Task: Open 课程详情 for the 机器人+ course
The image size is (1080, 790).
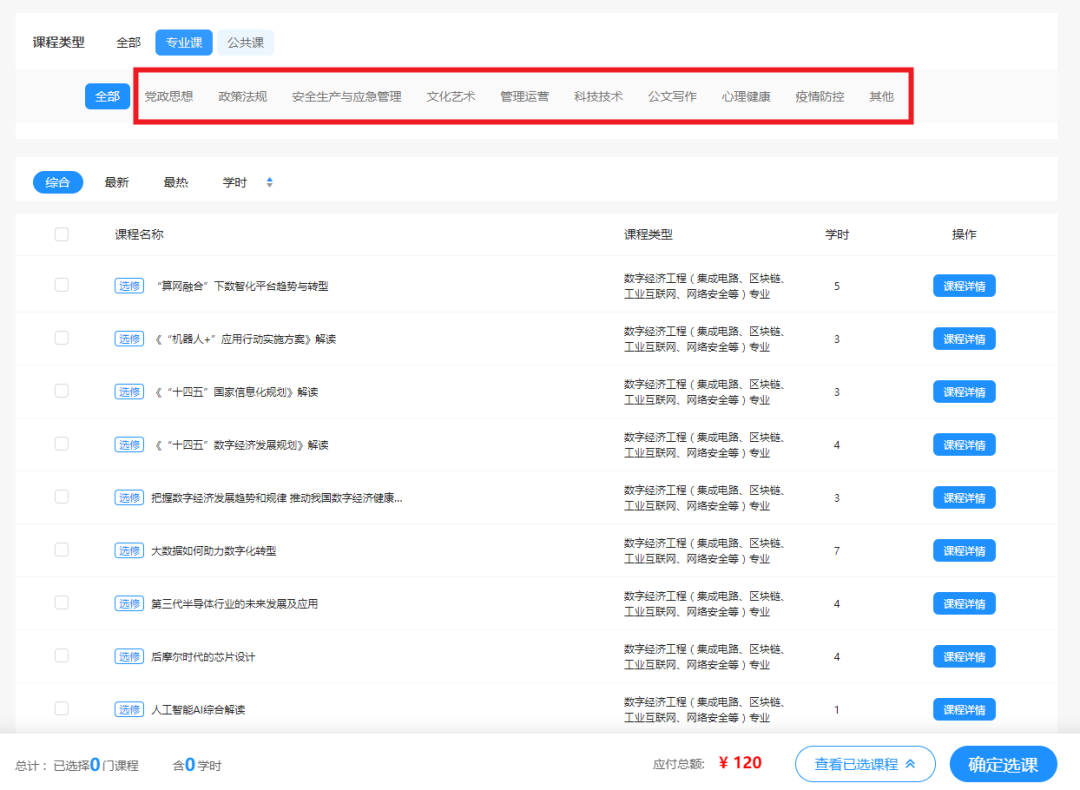Action: click(963, 338)
